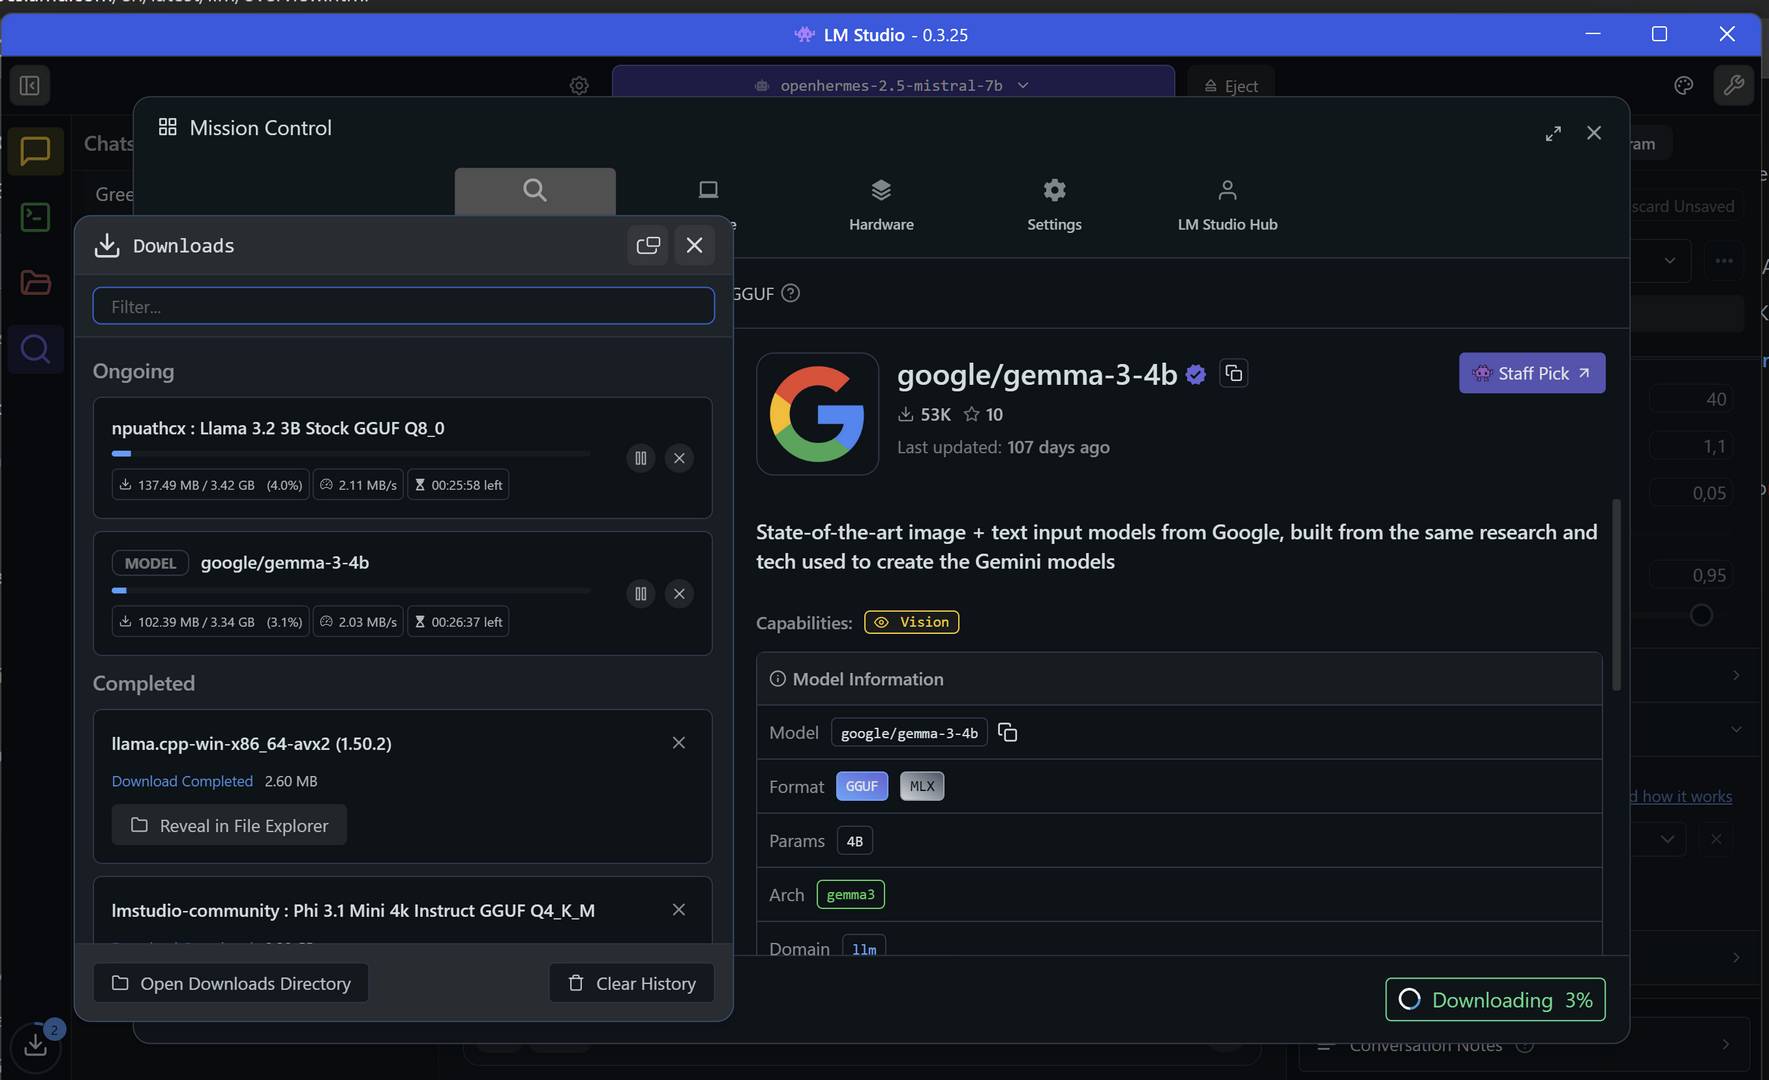The image size is (1769, 1080).
Task: Click the MODEL label on gemma download
Action: [150, 563]
